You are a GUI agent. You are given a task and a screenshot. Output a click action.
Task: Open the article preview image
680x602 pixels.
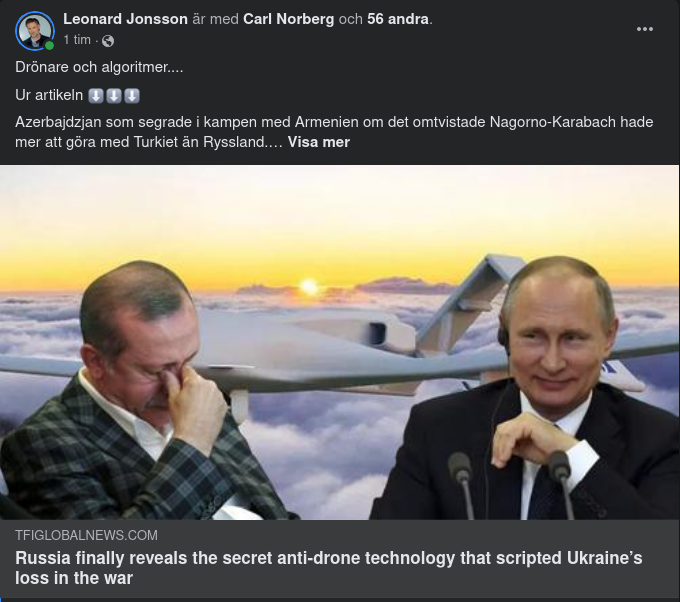[340, 342]
